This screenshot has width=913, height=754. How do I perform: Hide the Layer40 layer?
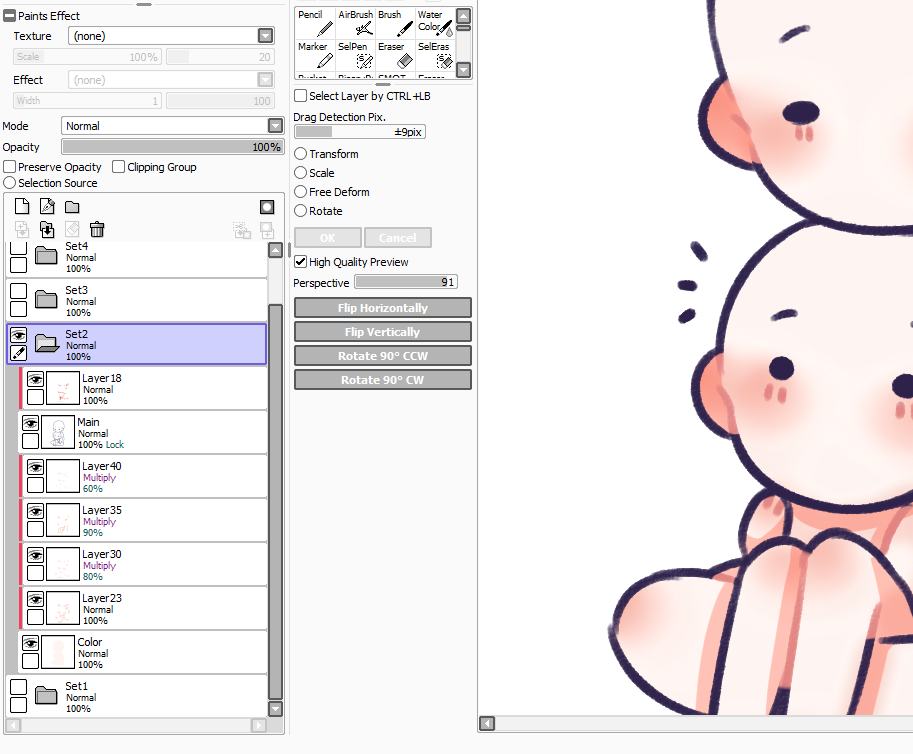click(x=36, y=468)
